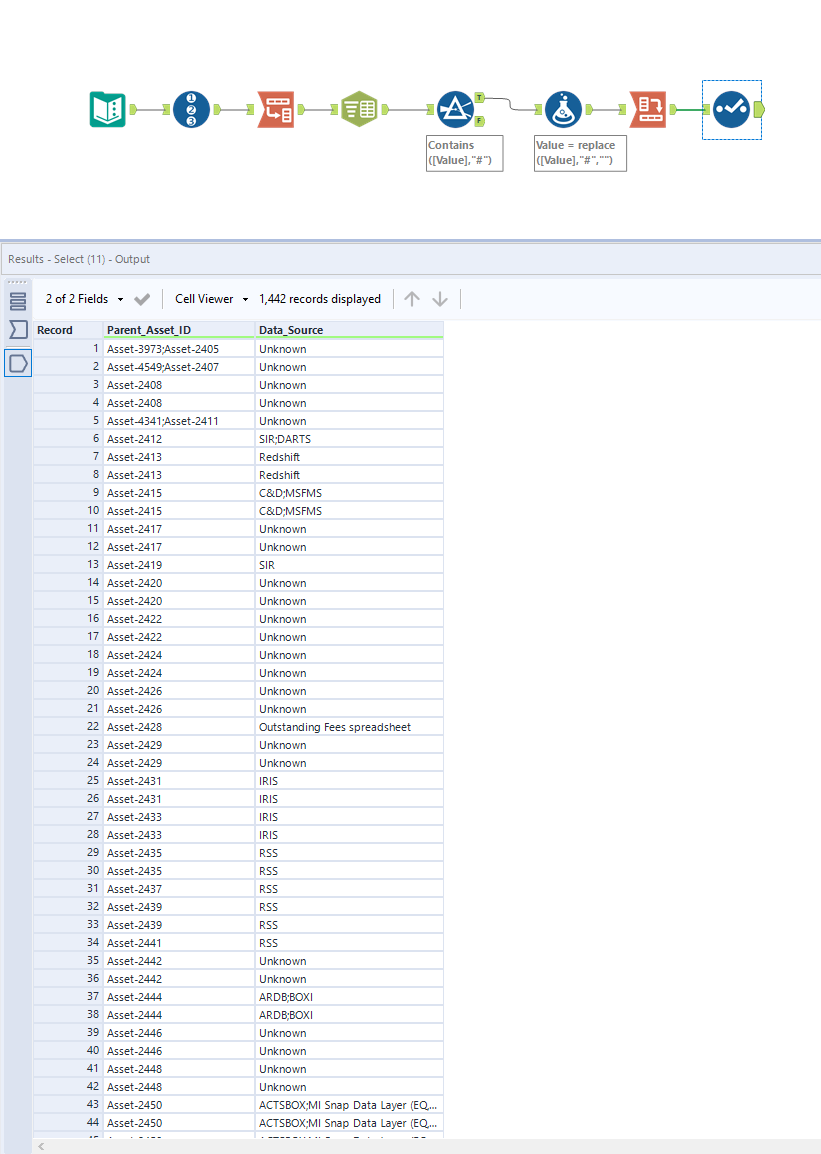821x1154 pixels.
Task: Click the Cross Tab tool icon
Action: click(x=647, y=109)
